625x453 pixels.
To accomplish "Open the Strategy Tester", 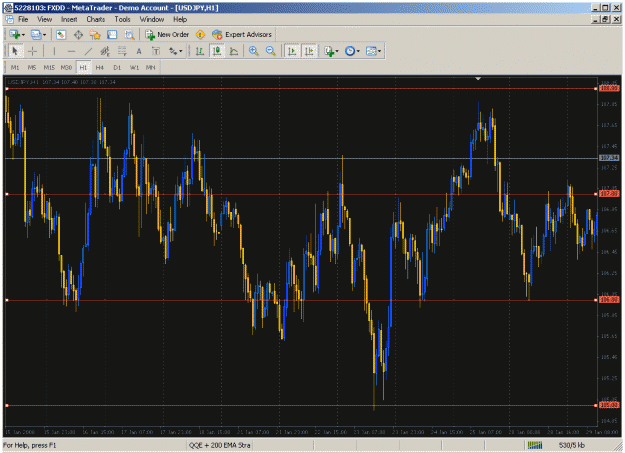I will (x=129, y=35).
